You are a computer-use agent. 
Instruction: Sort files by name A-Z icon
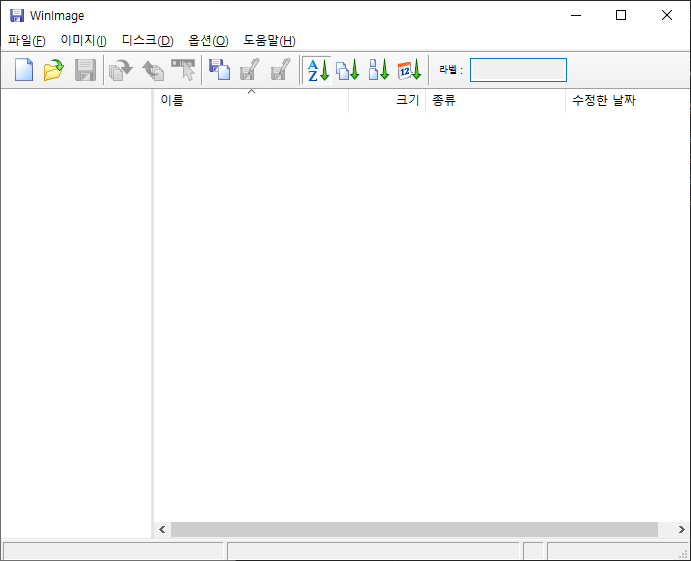[318, 70]
